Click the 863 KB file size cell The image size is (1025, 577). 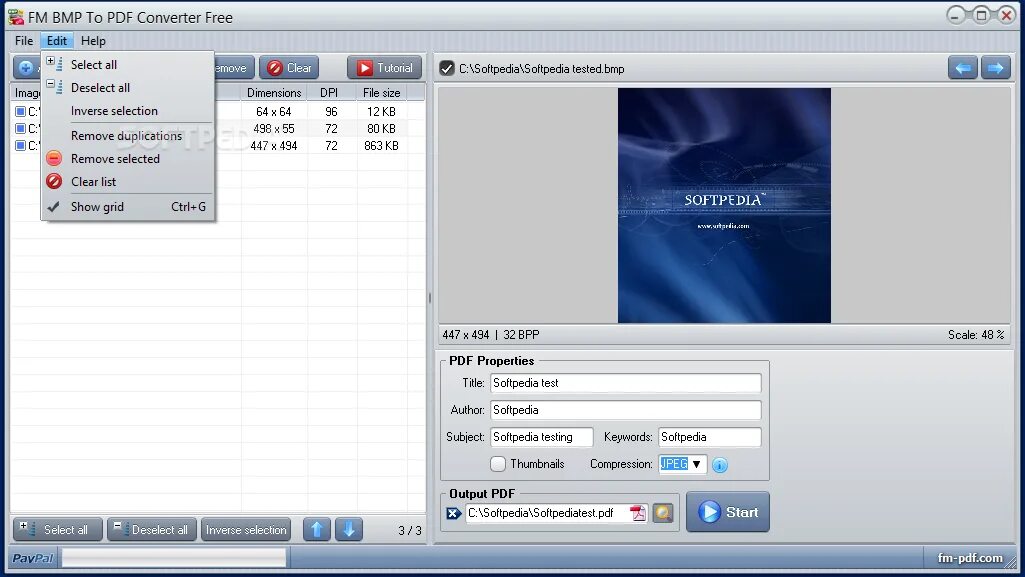[x=381, y=146]
